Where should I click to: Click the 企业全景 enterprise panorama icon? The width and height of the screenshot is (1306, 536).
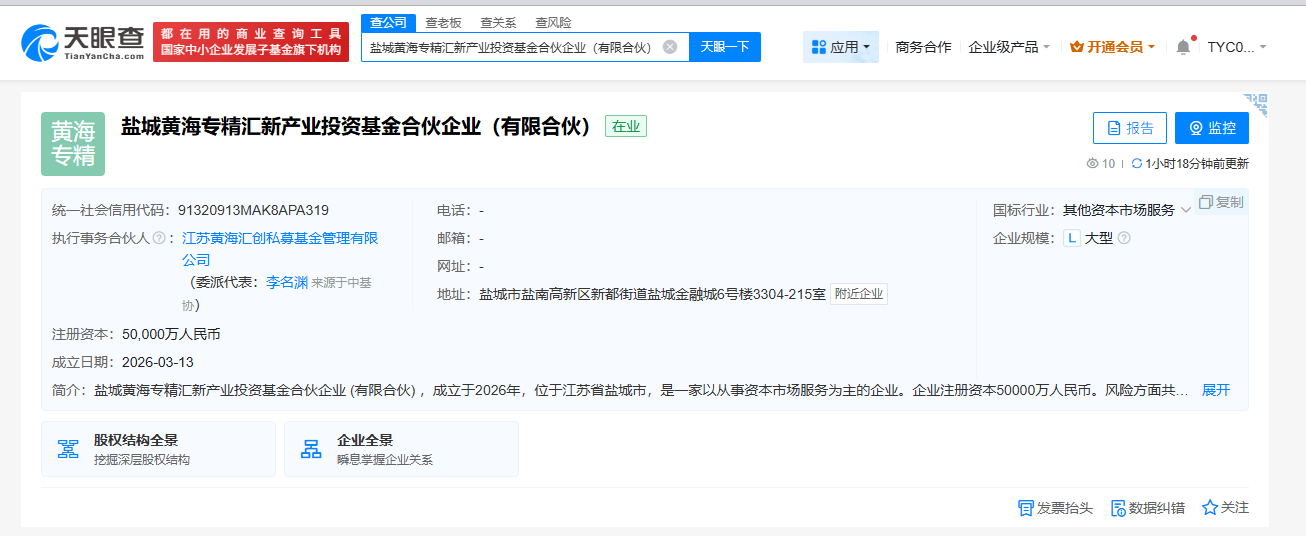(x=311, y=449)
